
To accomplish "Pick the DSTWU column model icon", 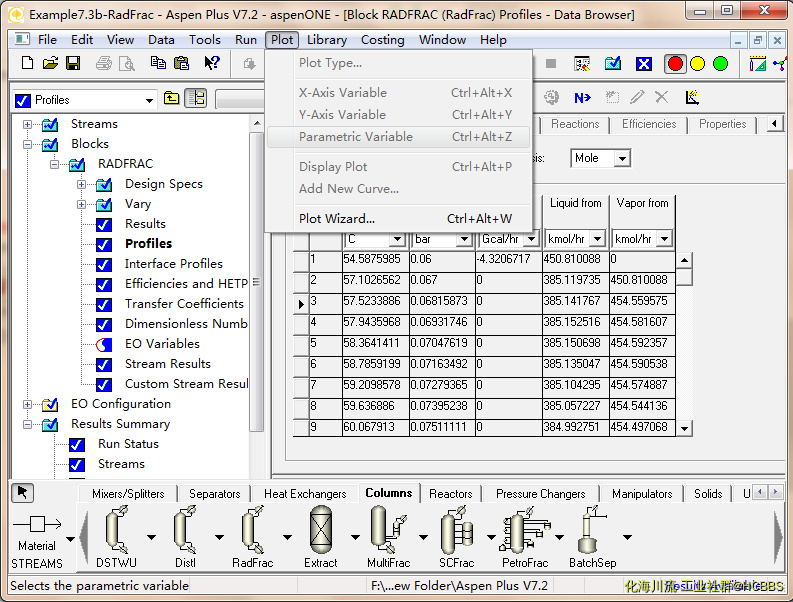I will tap(116, 531).
